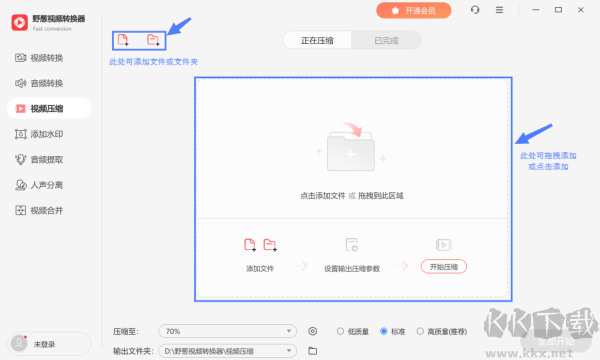Click the add file icon at top toolbar
This screenshot has height=360, width=600.
pos(123,40)
